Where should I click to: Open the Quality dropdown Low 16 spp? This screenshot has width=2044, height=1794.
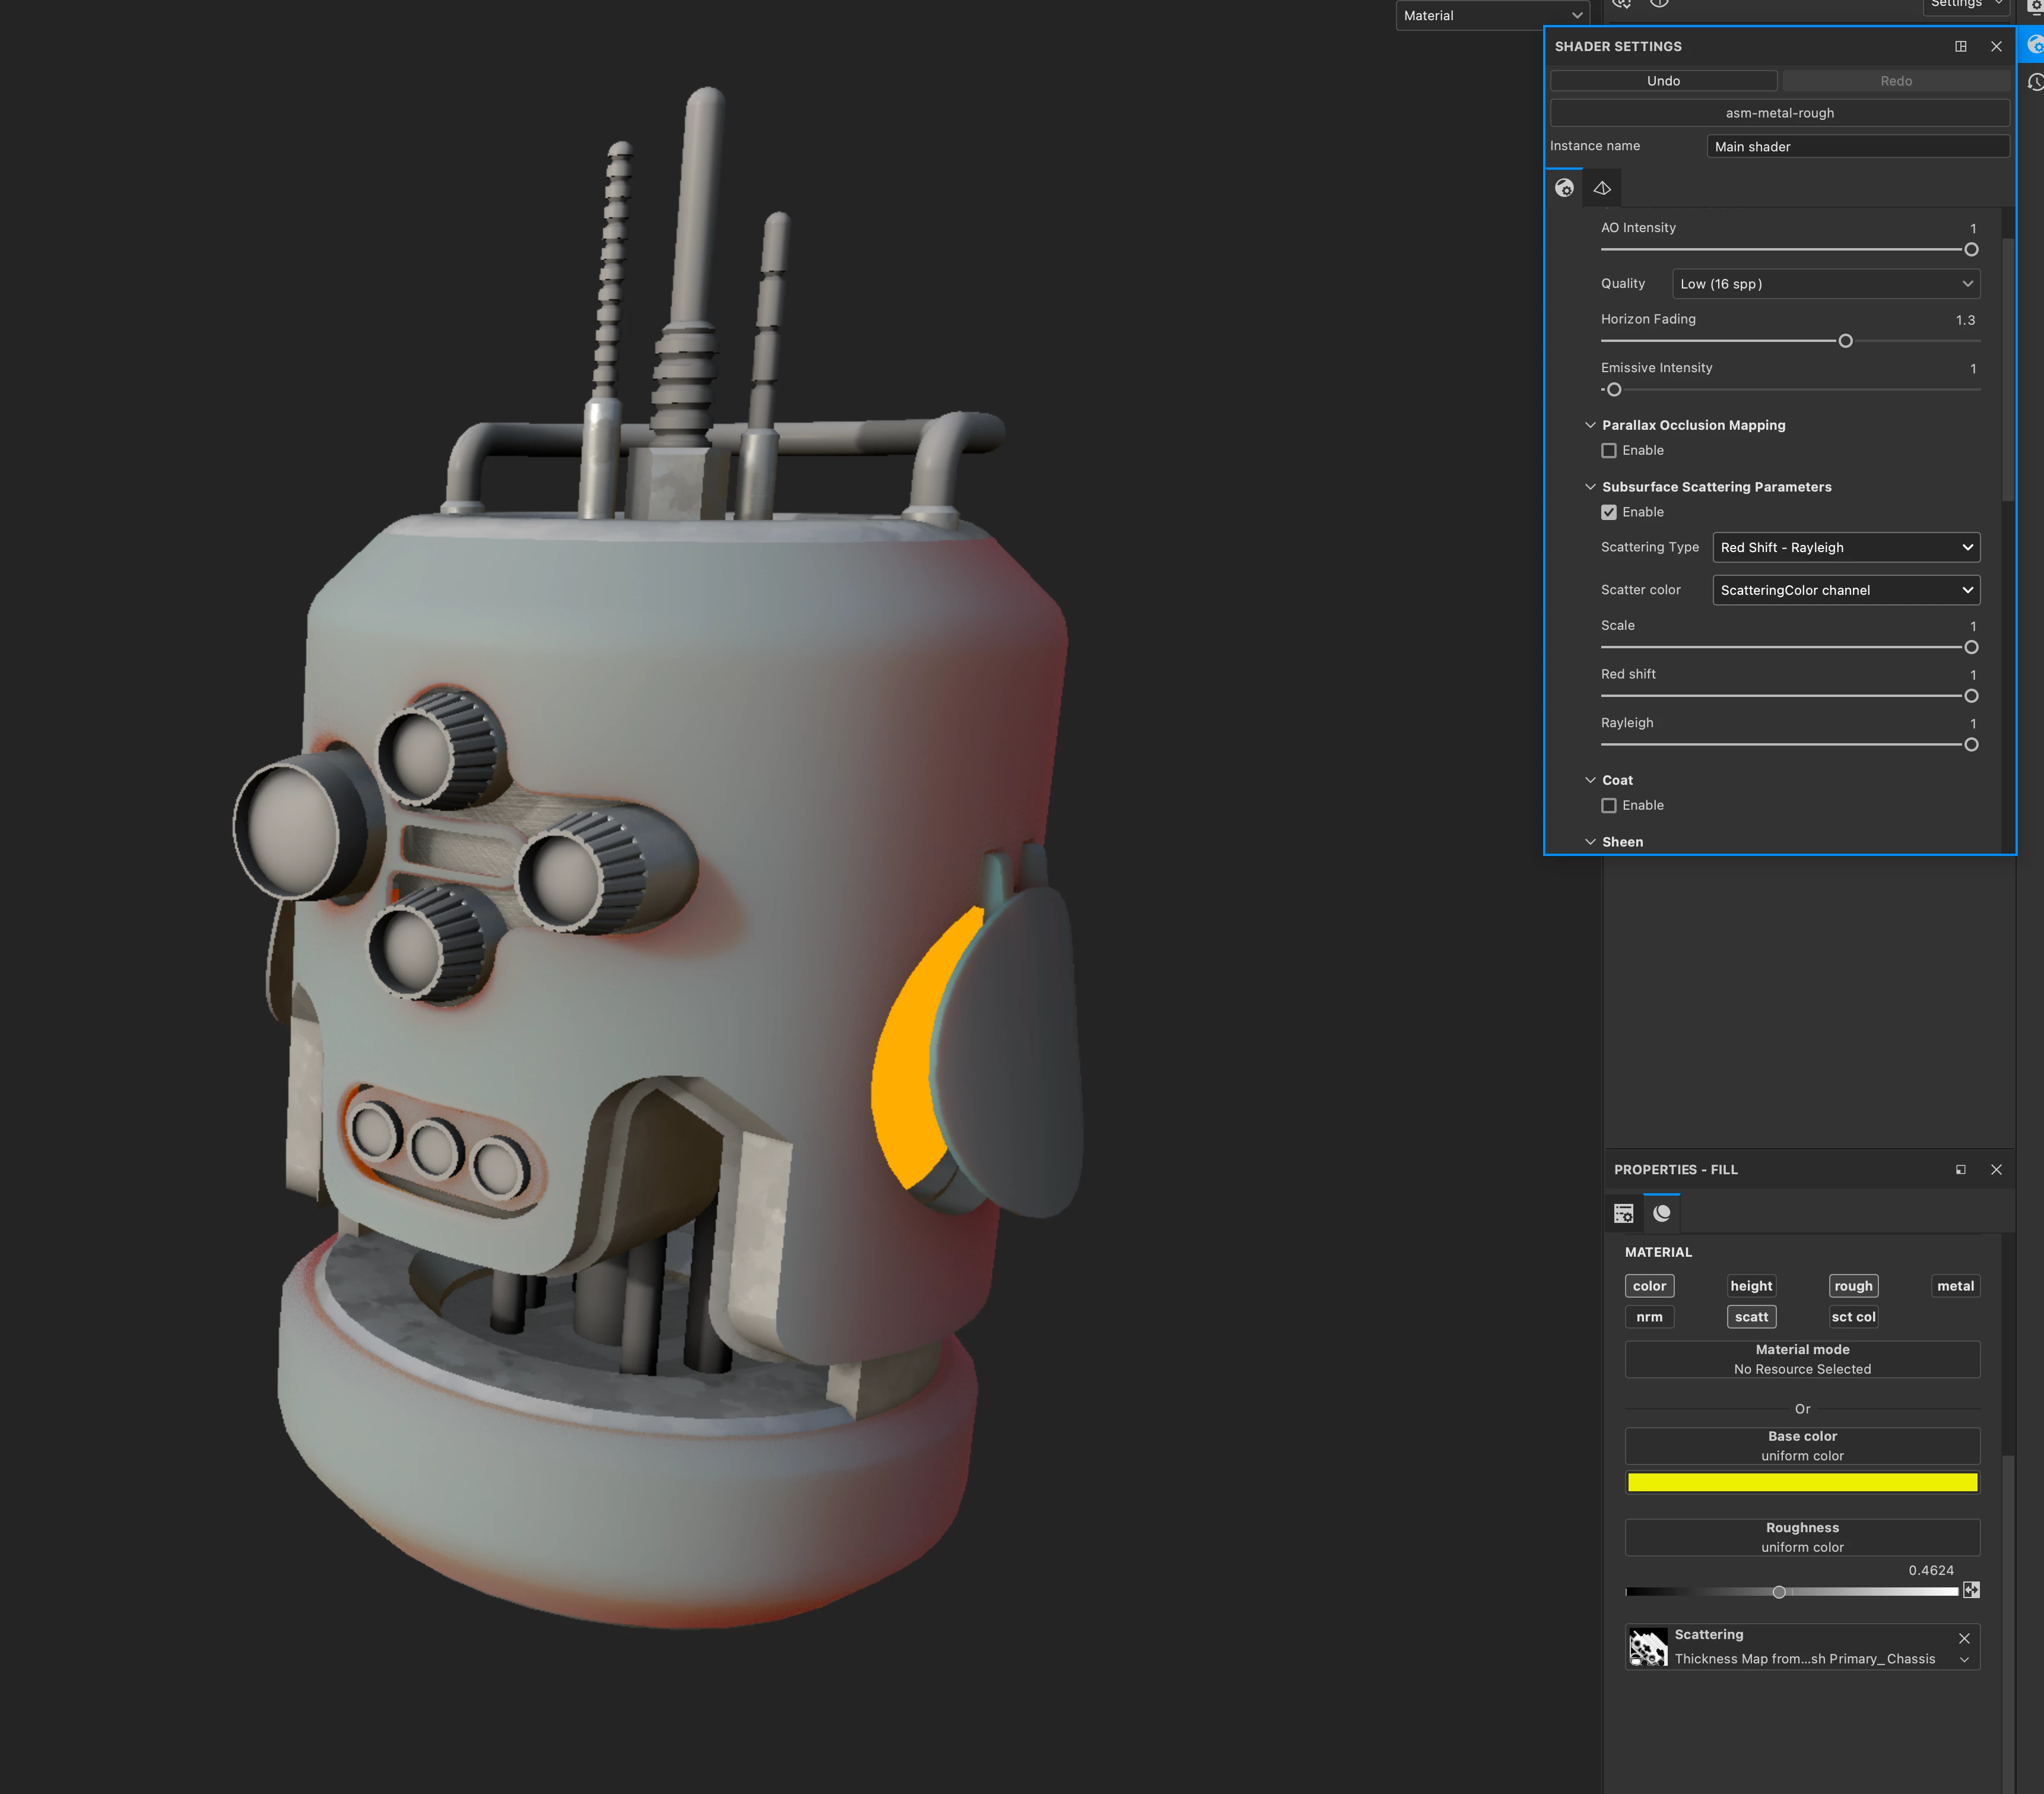coord(1826,284)
